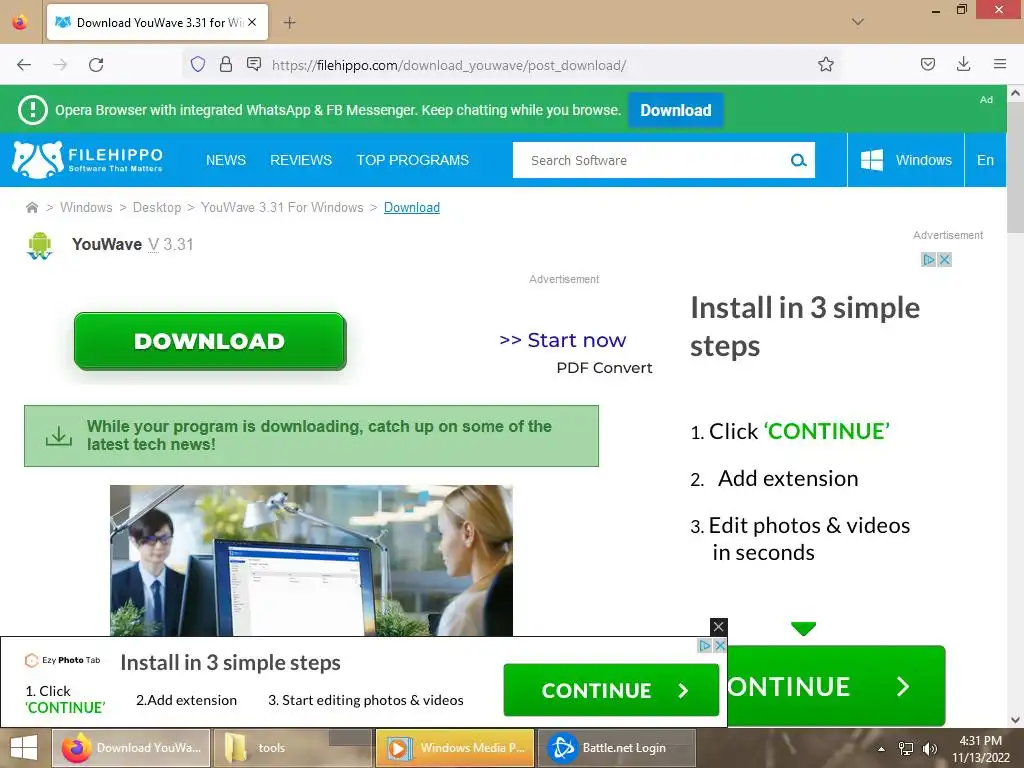Click the padlock site security icon

pyautogui.click(x=226, y=64)
